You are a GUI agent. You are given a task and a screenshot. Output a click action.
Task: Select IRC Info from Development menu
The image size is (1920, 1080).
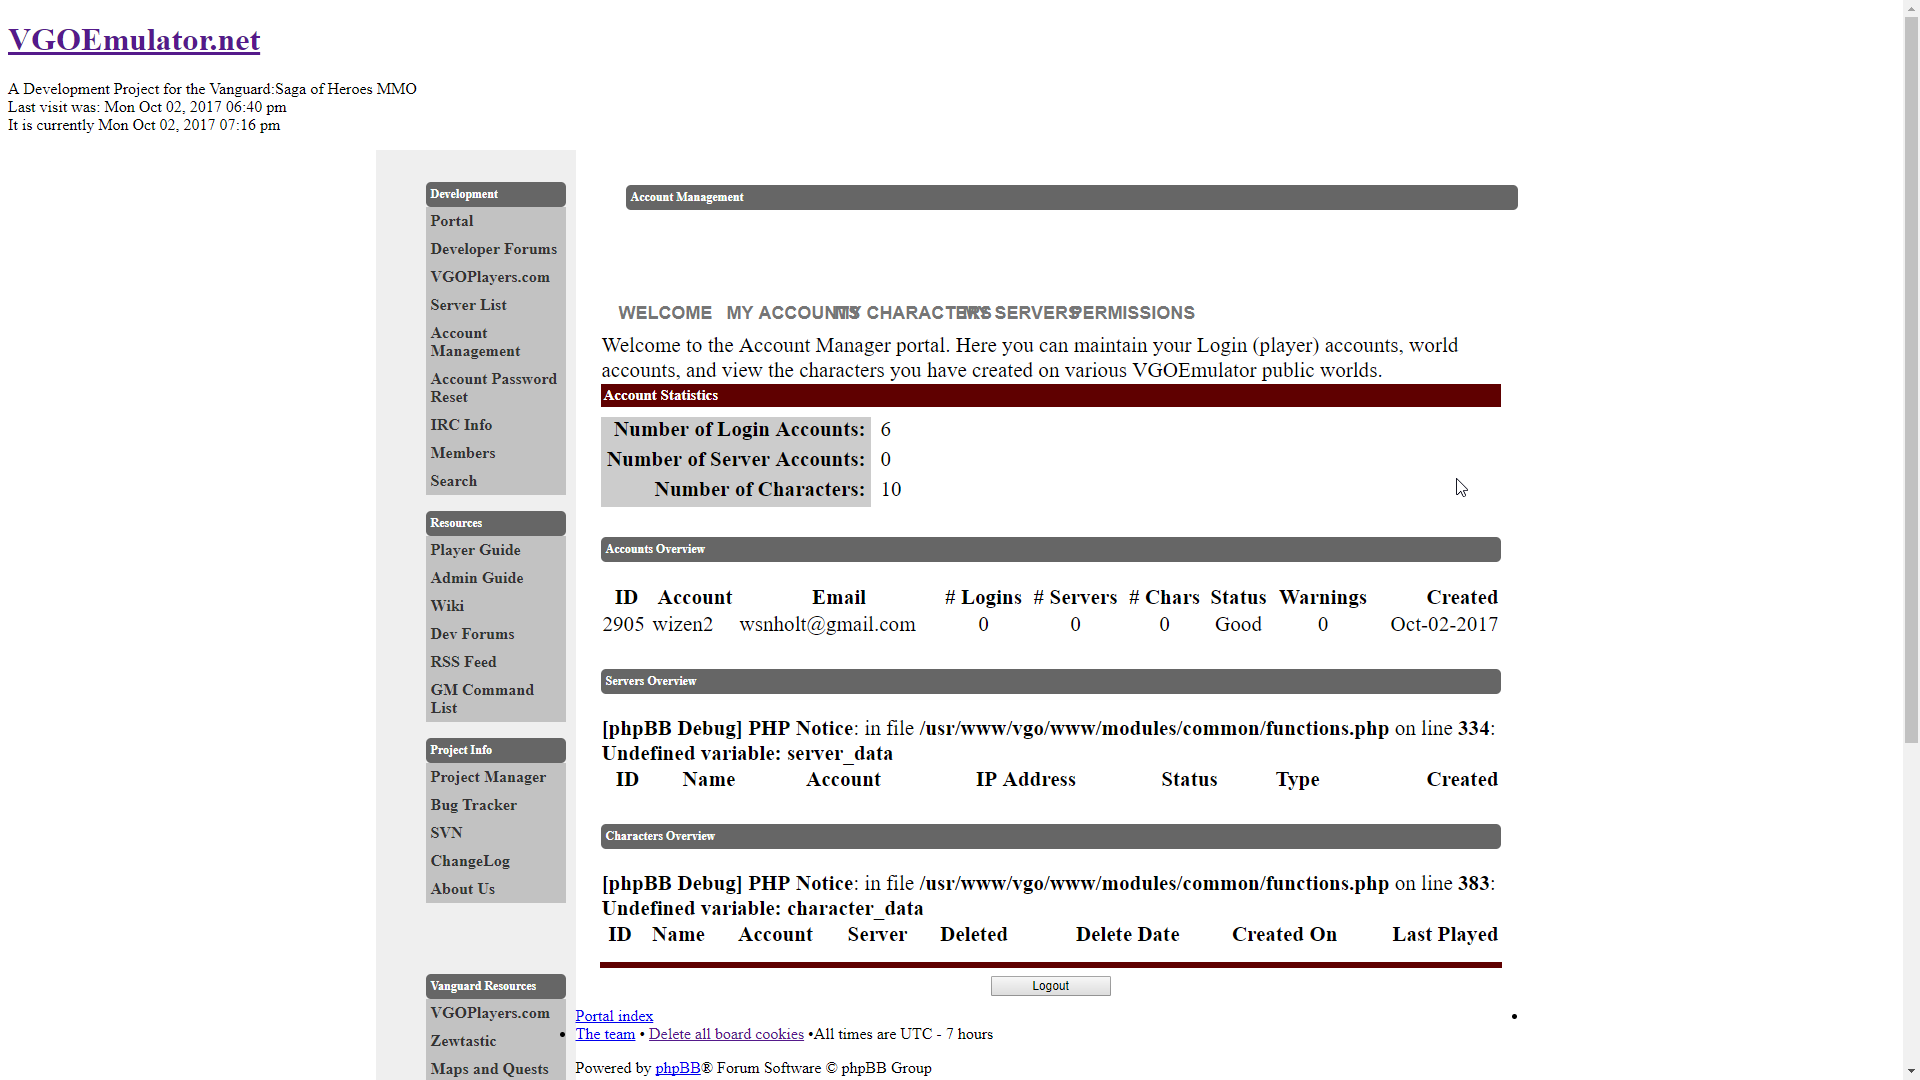coord(461,425)
